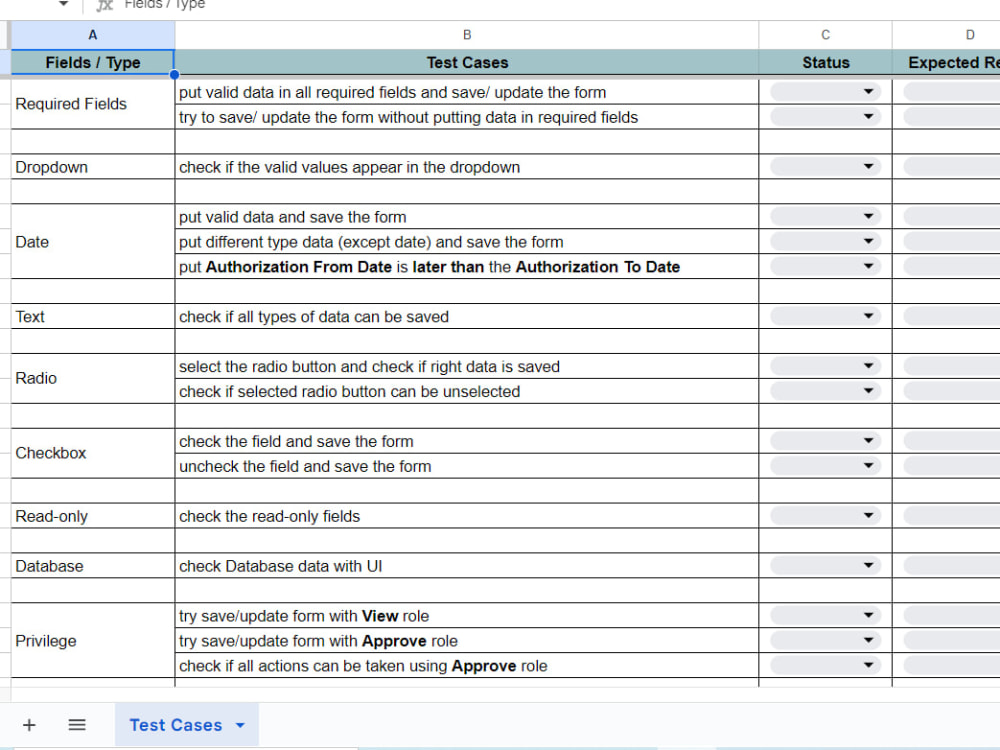
Task: Click 'try save/update form with View role' cell
Action: pos(467,616)
